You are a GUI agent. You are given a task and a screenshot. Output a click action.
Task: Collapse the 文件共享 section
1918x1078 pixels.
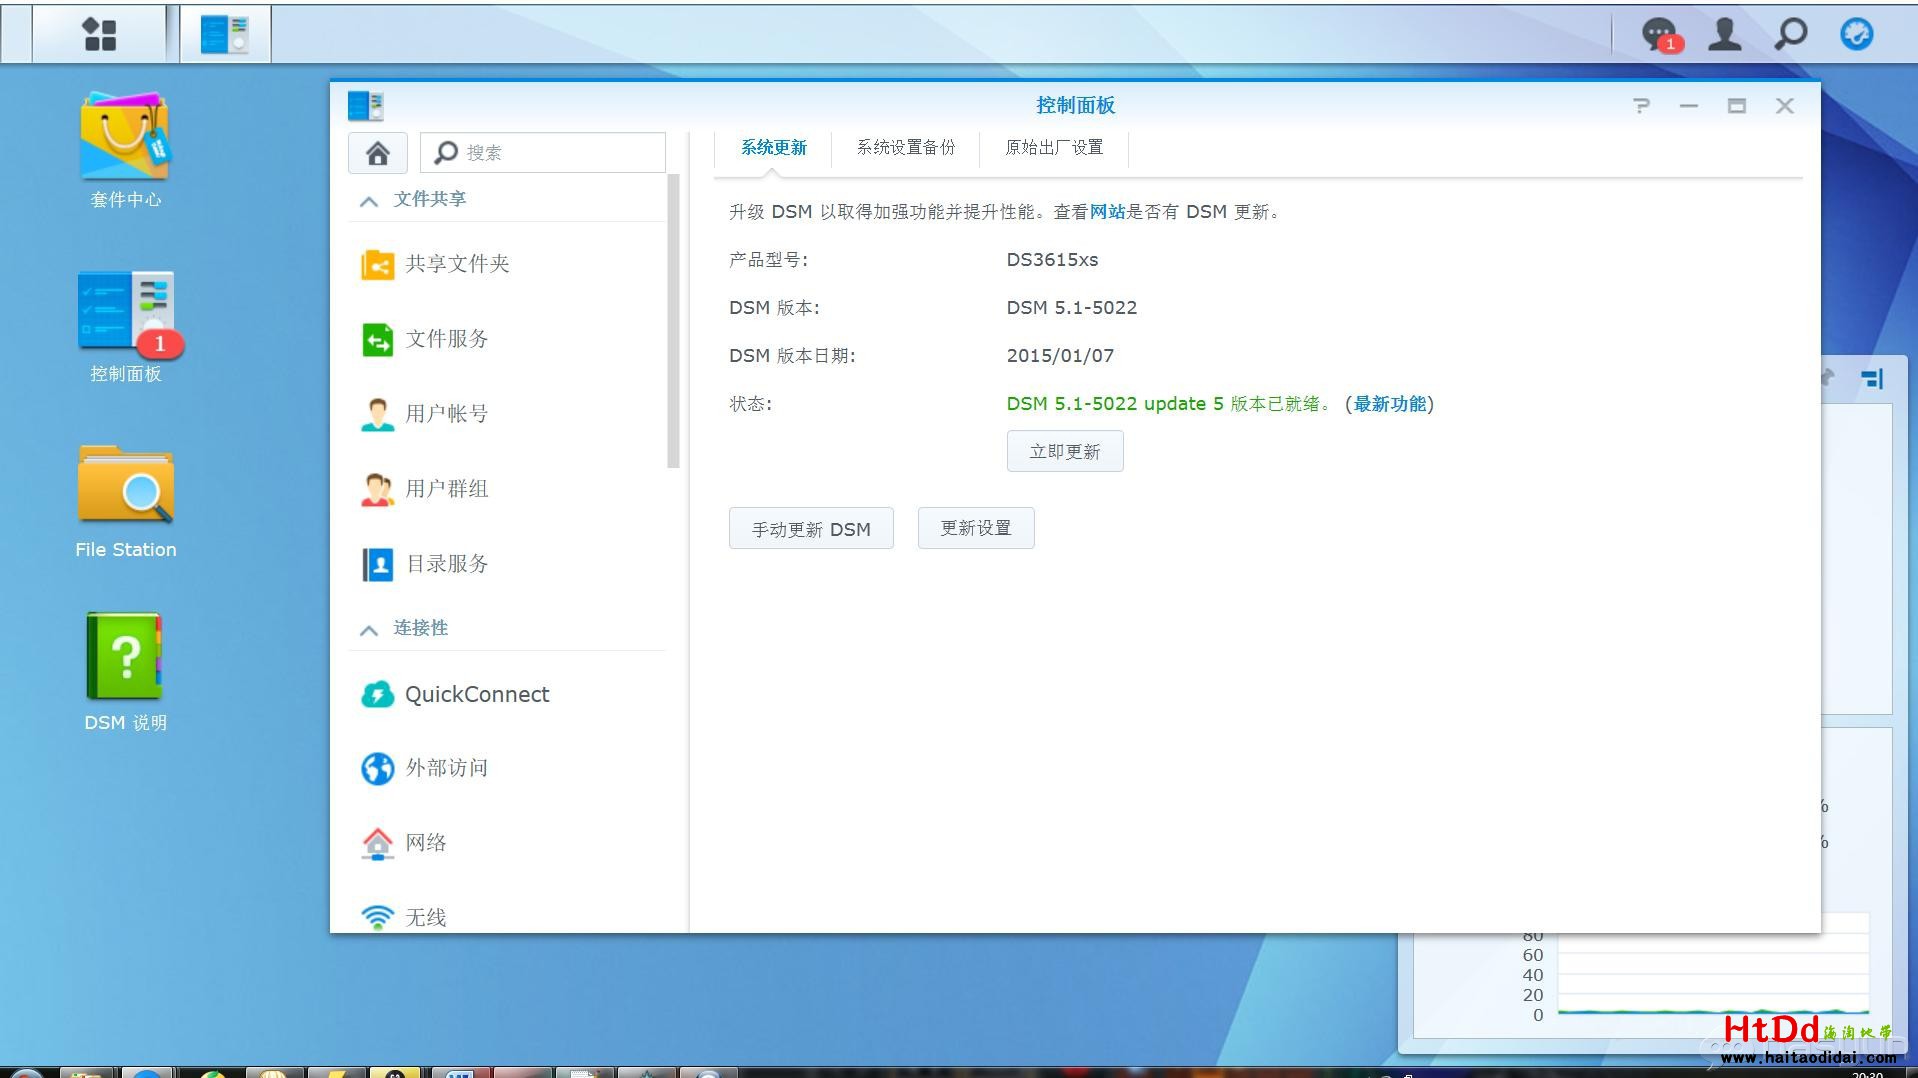click(x=369, y=200)
